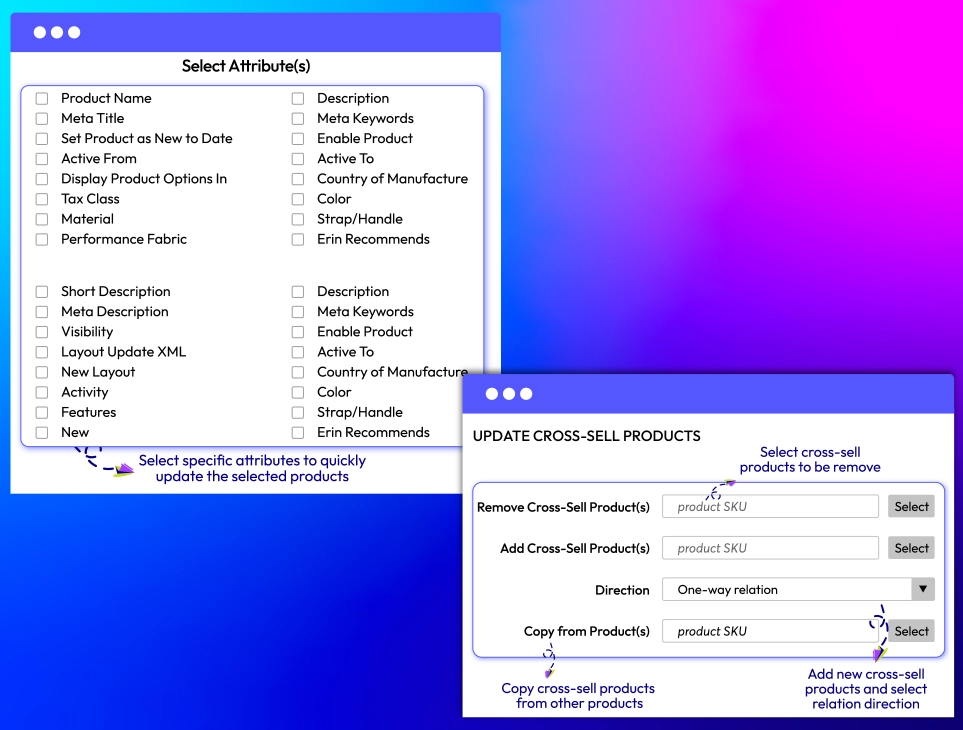Viewport: 963px width, 730px height.
Task: Check the Tax Class attribute
Action: coord(42,199)
